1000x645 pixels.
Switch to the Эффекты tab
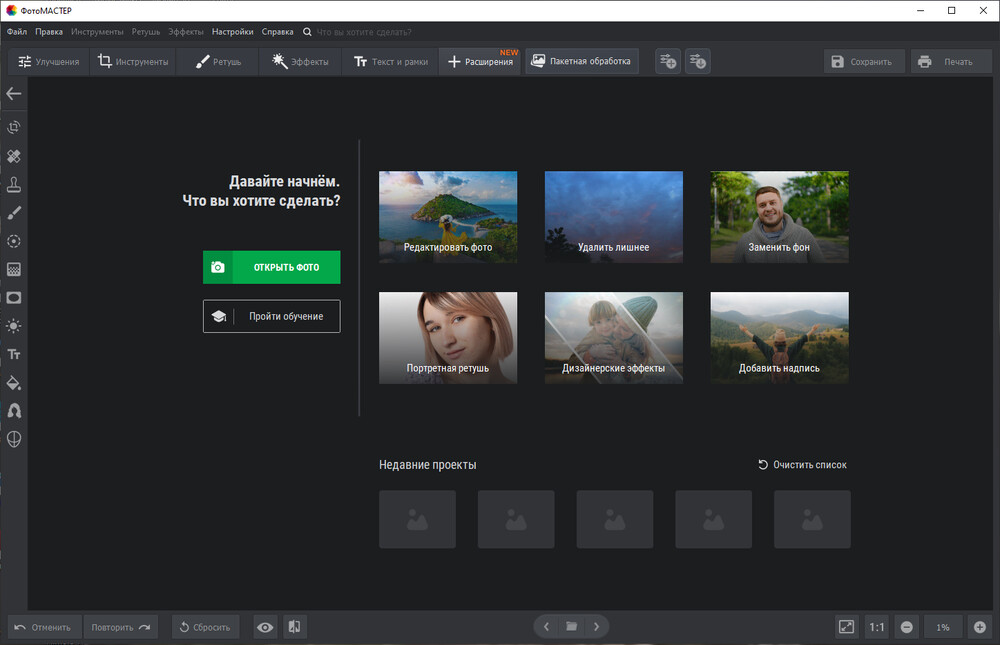click(301, 62)
